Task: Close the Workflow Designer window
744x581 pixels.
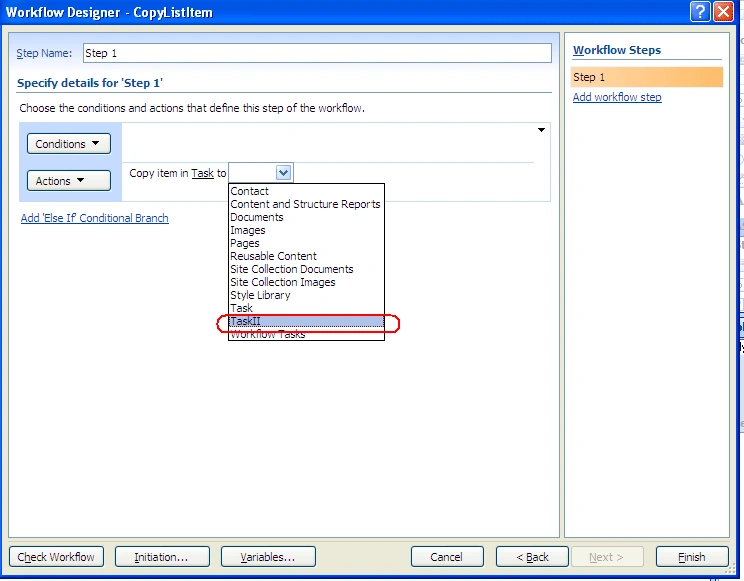Action: coord(723,11)
